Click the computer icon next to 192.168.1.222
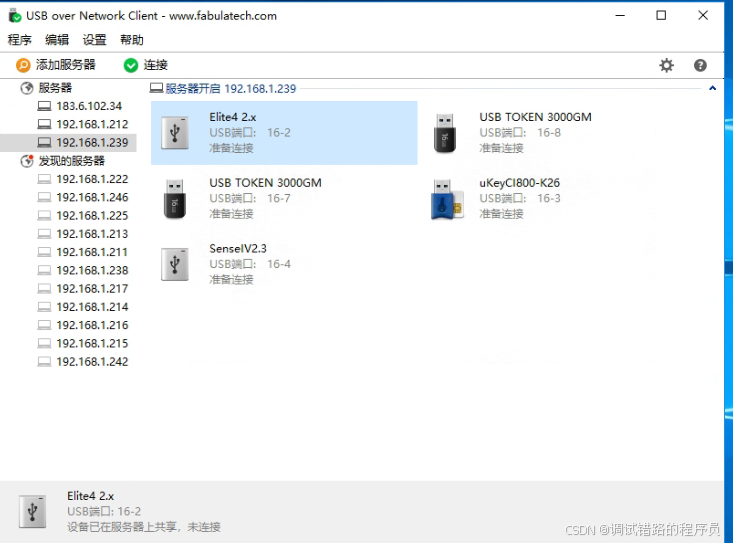 pos(44,179)
